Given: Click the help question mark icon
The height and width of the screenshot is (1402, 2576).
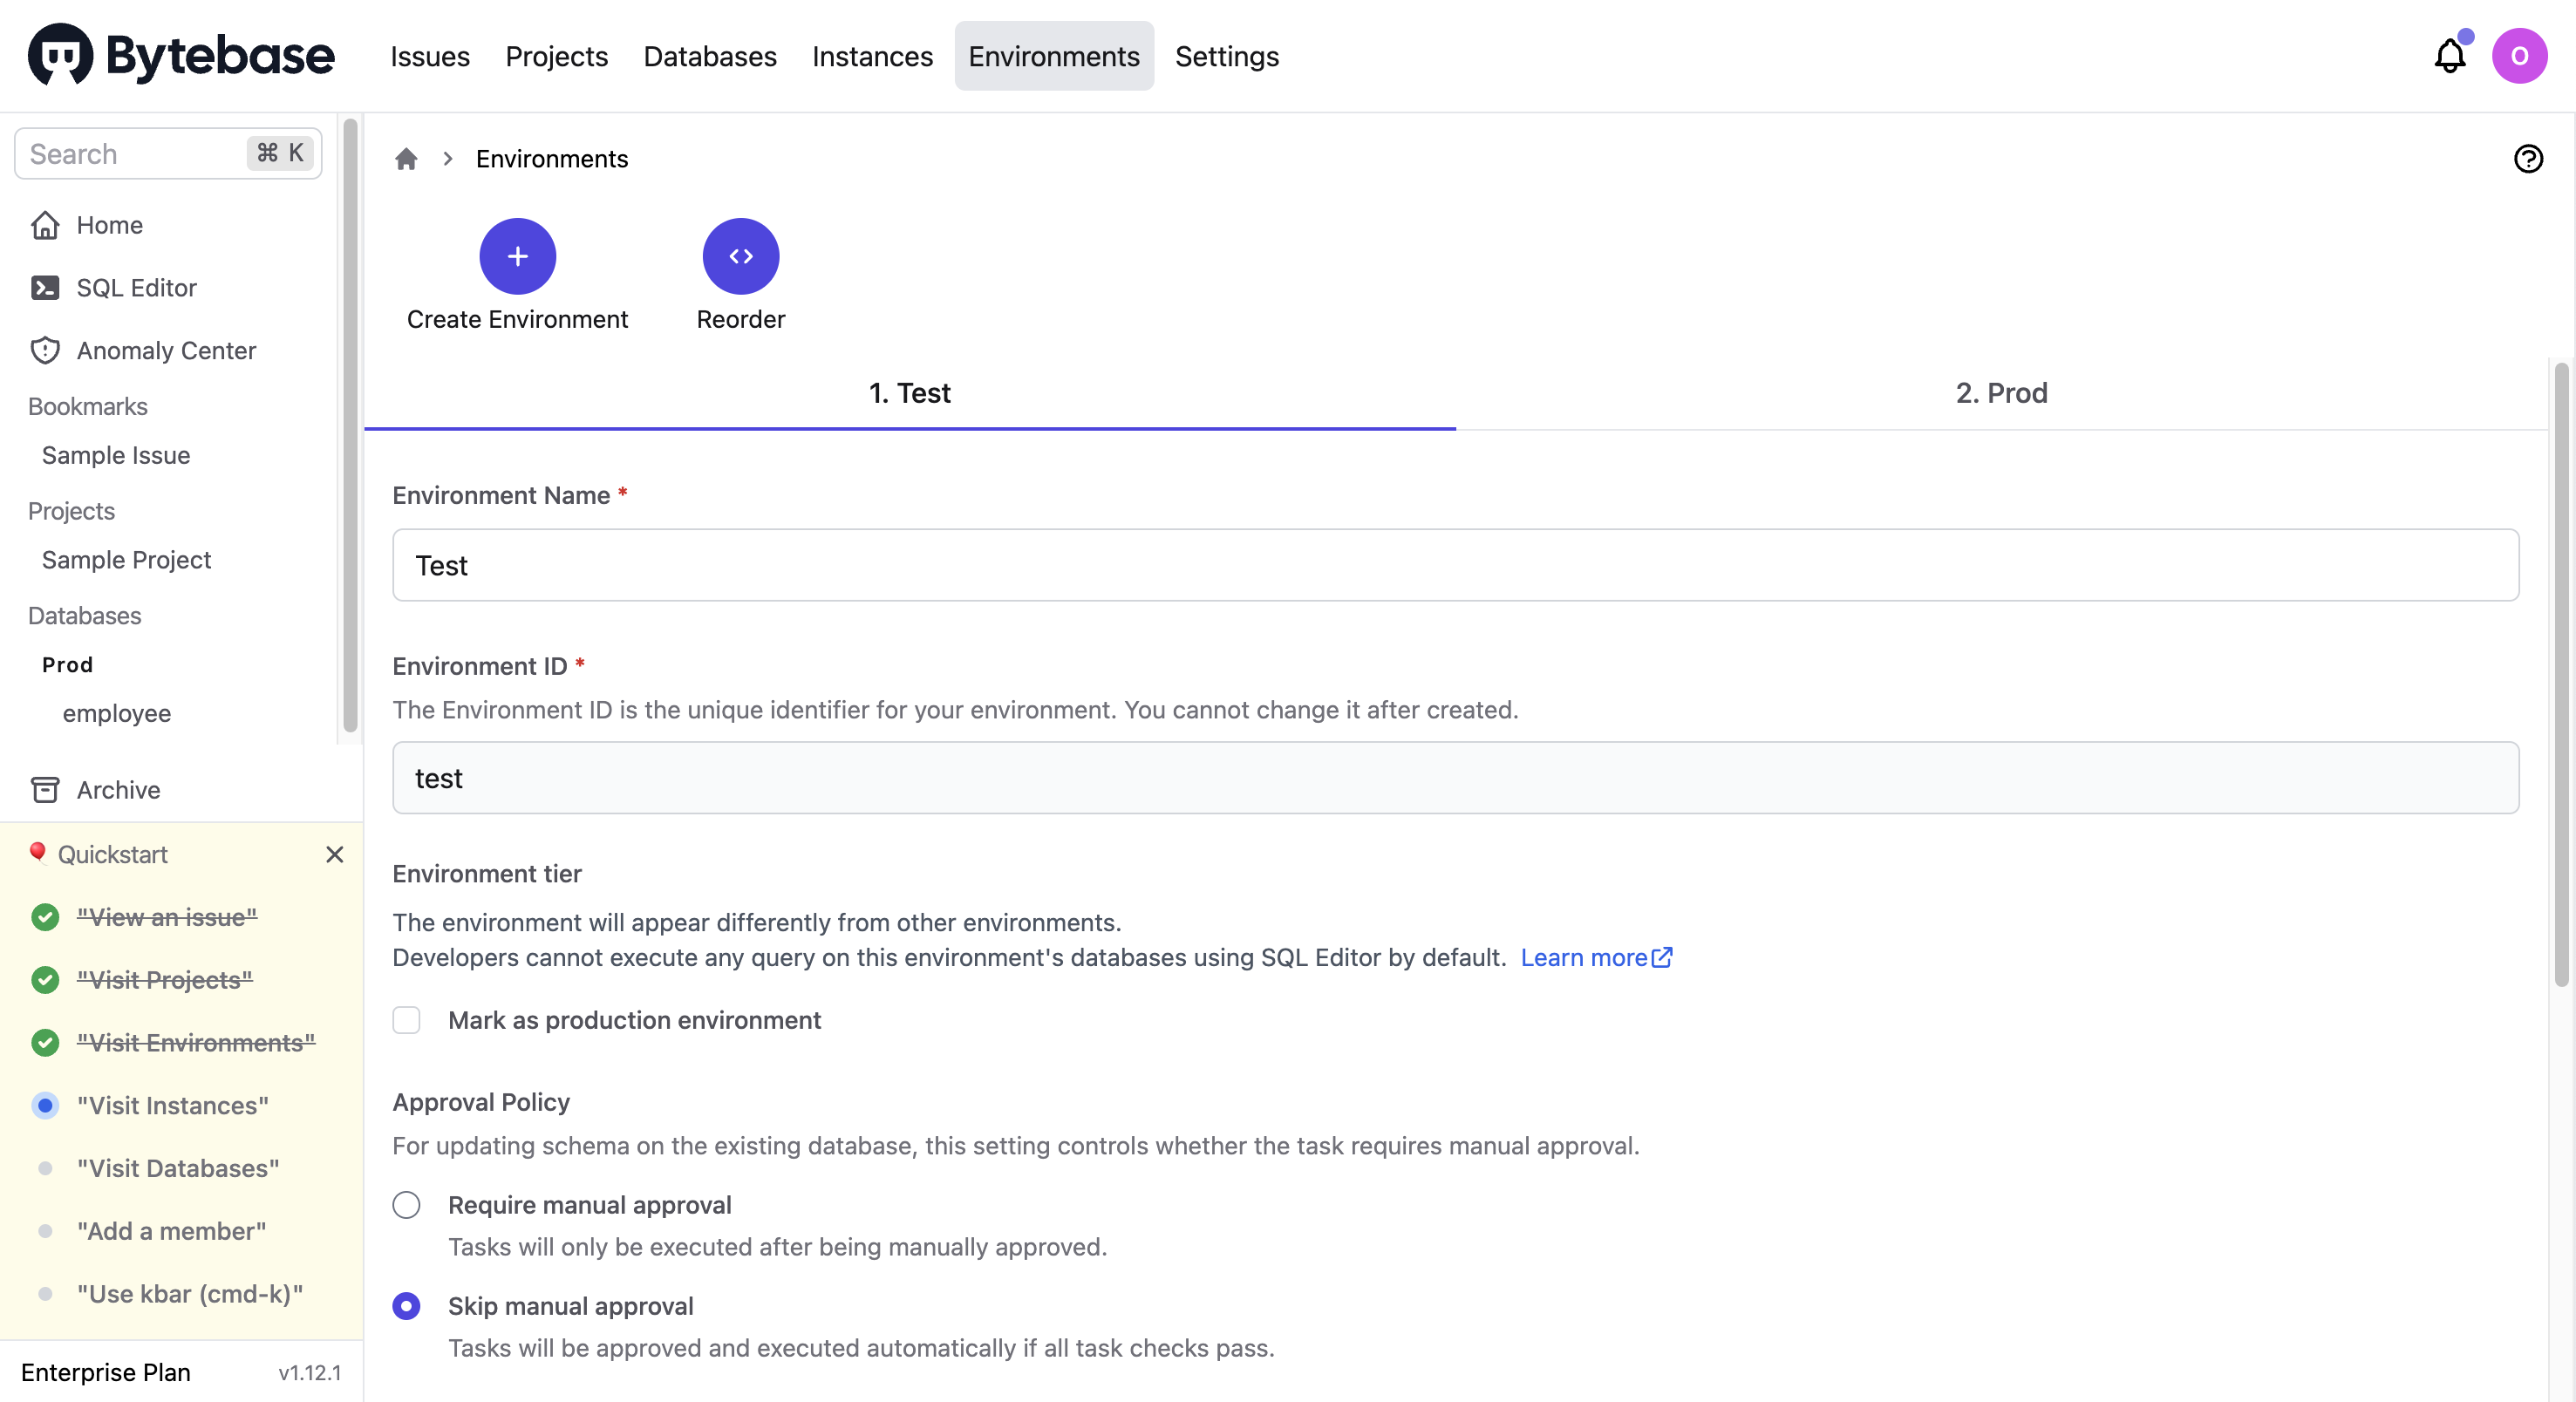Looking at the screenshot, I should (x=2527, y=158).
